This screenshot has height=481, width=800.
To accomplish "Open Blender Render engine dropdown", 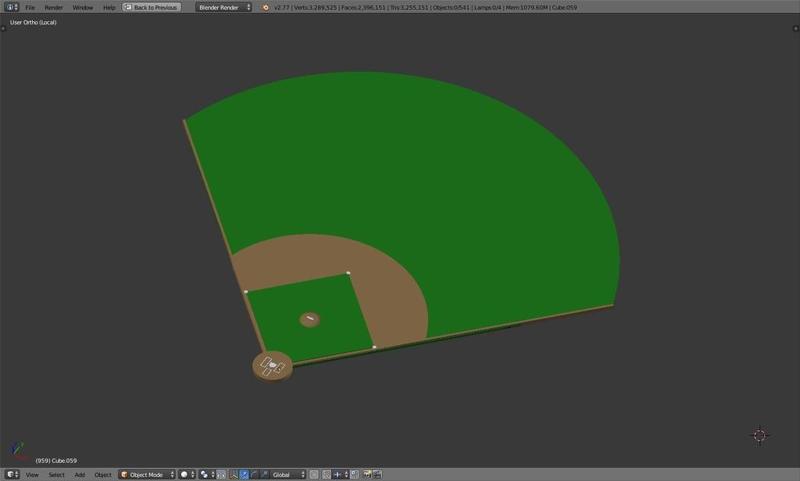I will [223, 7].
